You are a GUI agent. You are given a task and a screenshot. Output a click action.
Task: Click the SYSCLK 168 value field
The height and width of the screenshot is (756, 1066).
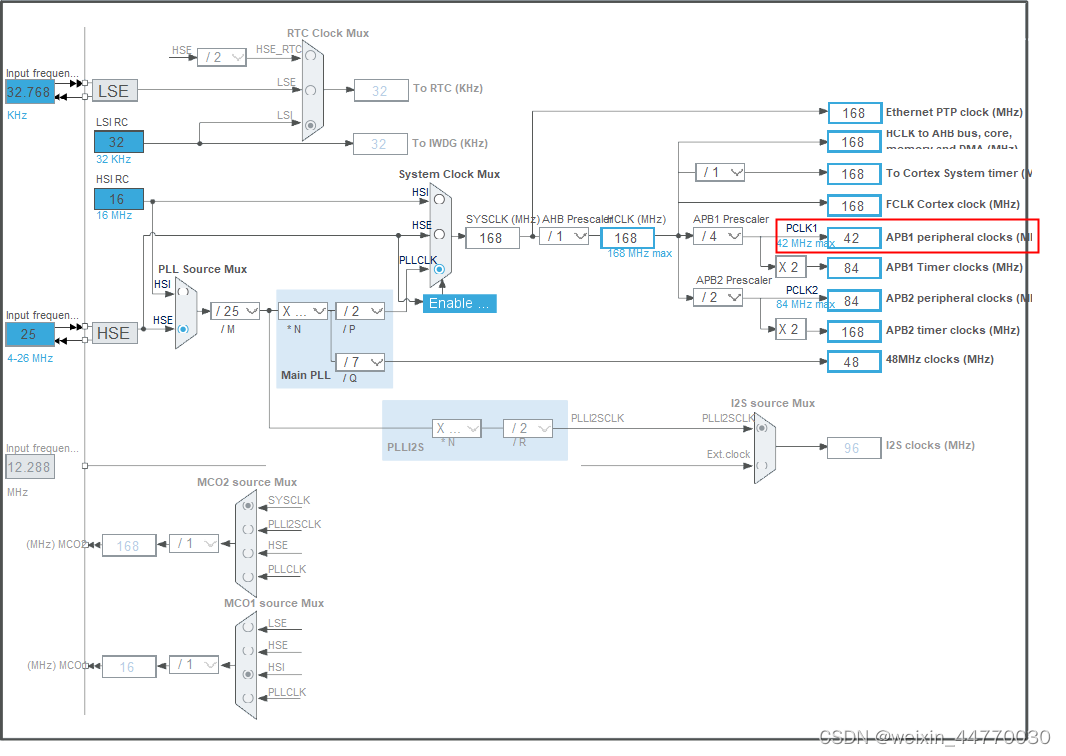pyautogui.click(x=492, y=238)
